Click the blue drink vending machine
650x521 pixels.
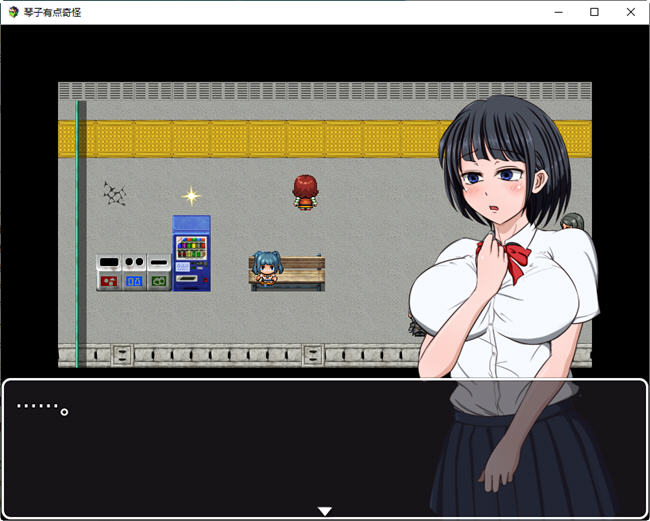point(191,253)
